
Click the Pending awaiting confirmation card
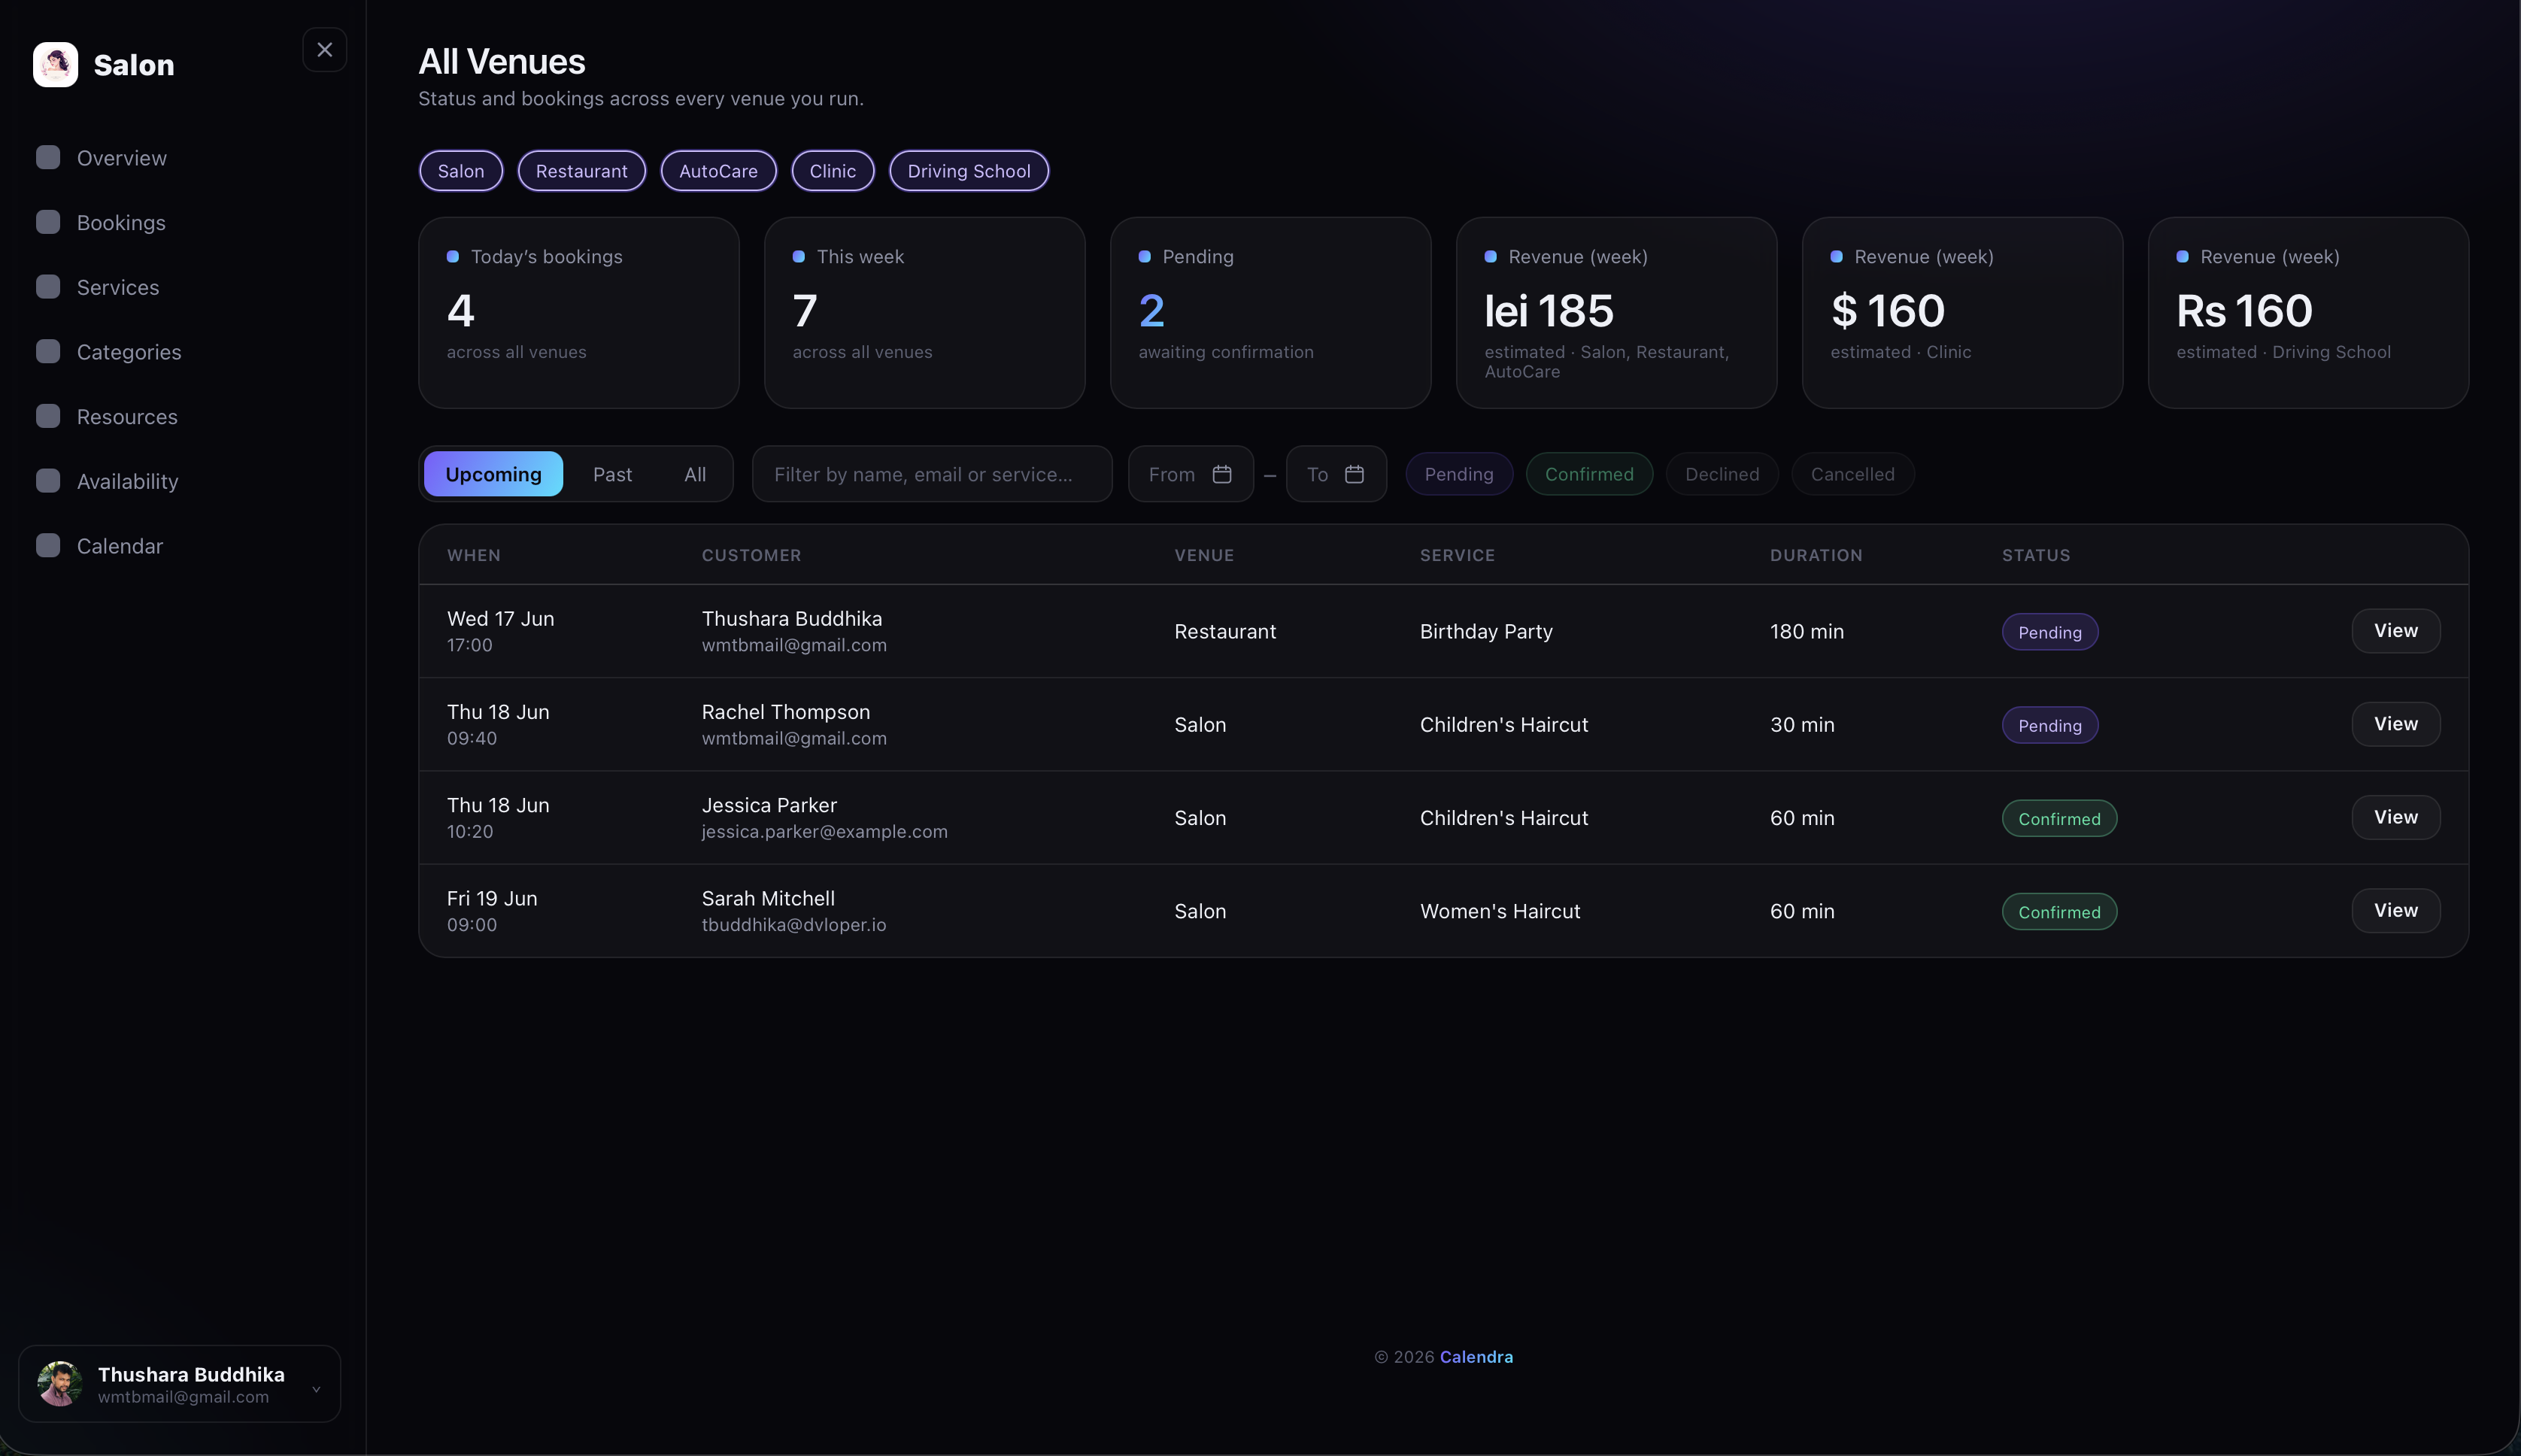[x=1271, y=313]
